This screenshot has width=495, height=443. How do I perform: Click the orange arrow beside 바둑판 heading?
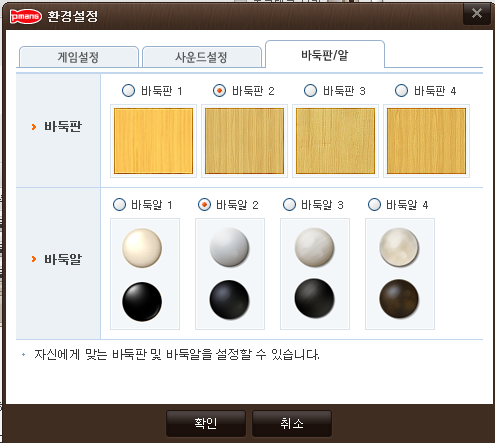(x=34, y=127)
